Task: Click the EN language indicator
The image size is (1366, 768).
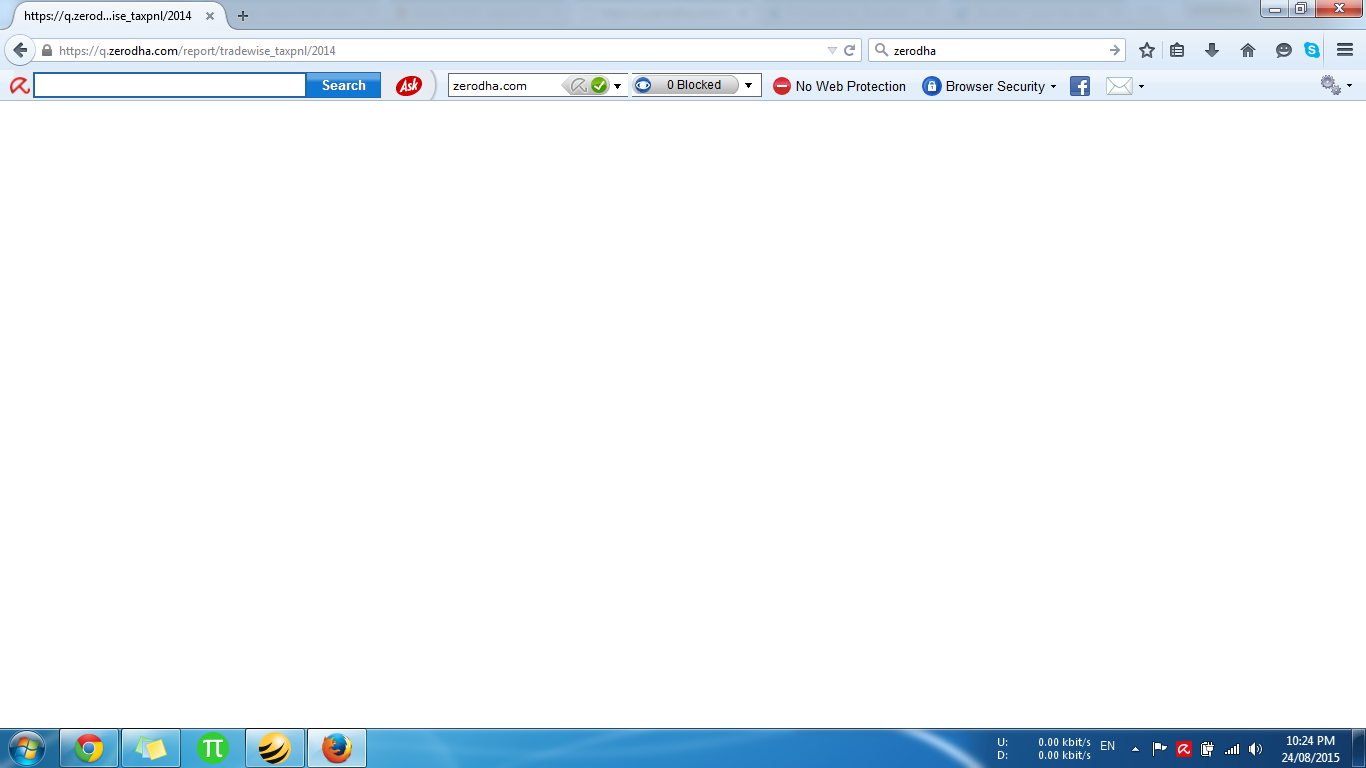Action: [x=1107, y=746]
